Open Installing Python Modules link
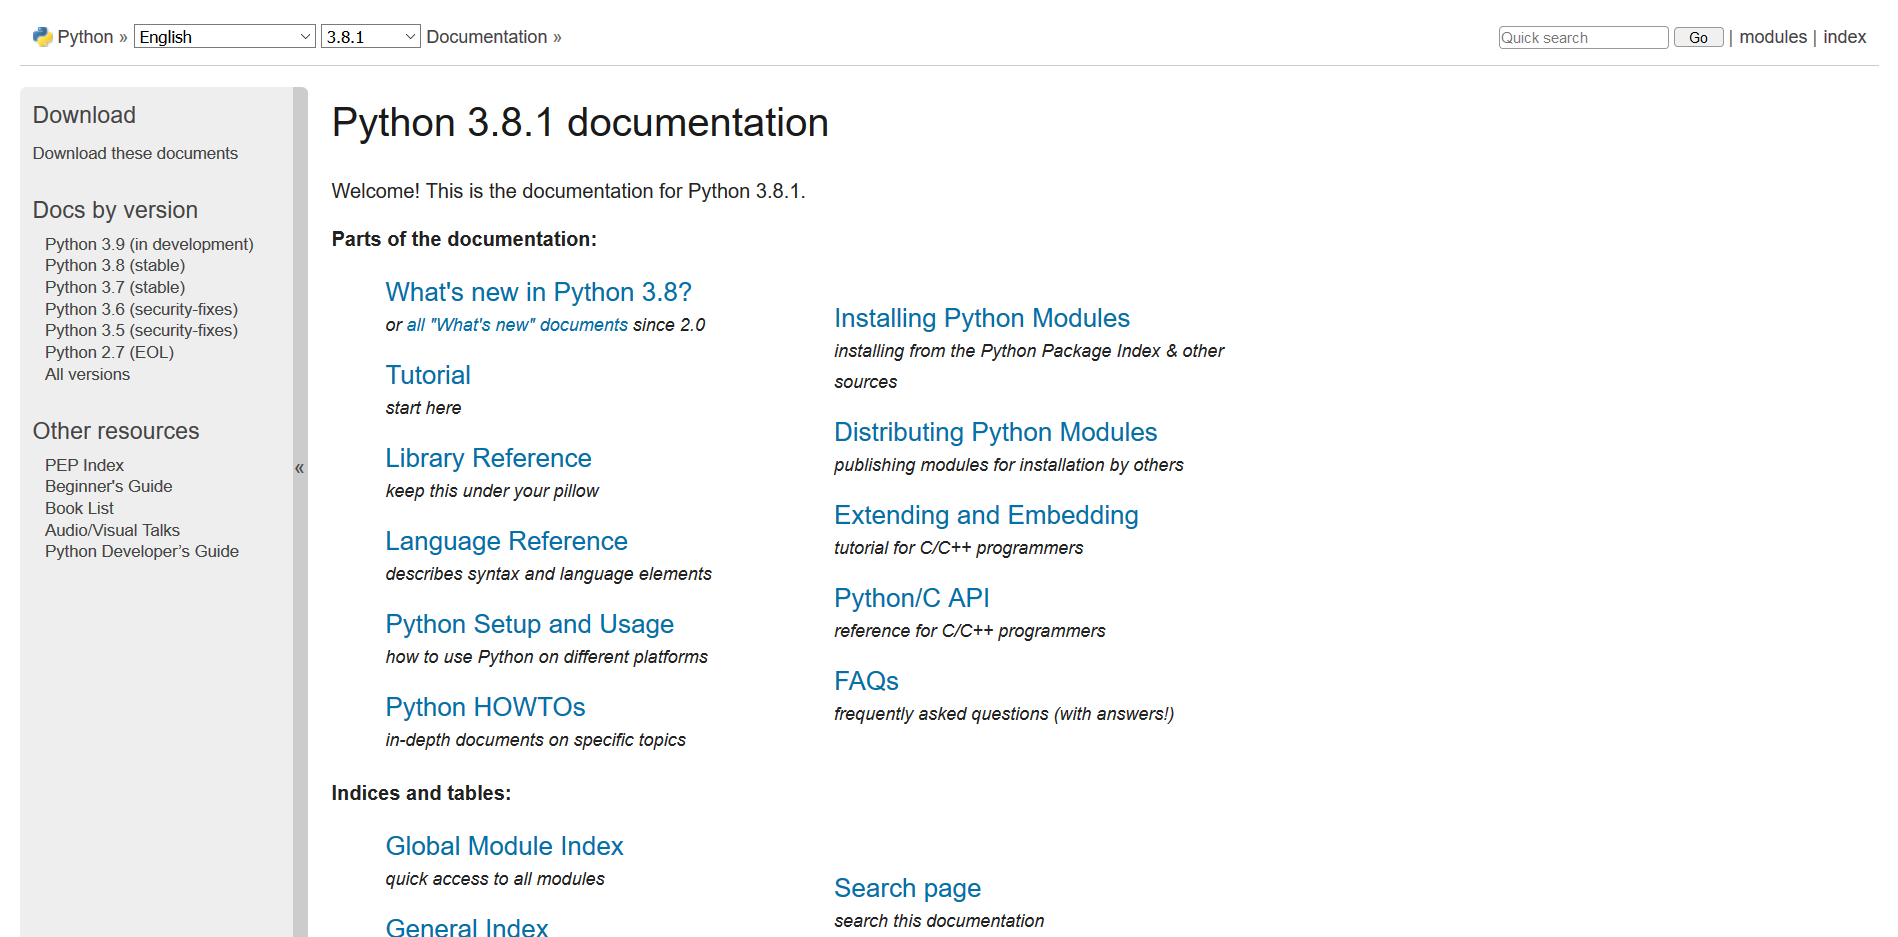This screenshot has height=937, width=1898. click(982, 318)
